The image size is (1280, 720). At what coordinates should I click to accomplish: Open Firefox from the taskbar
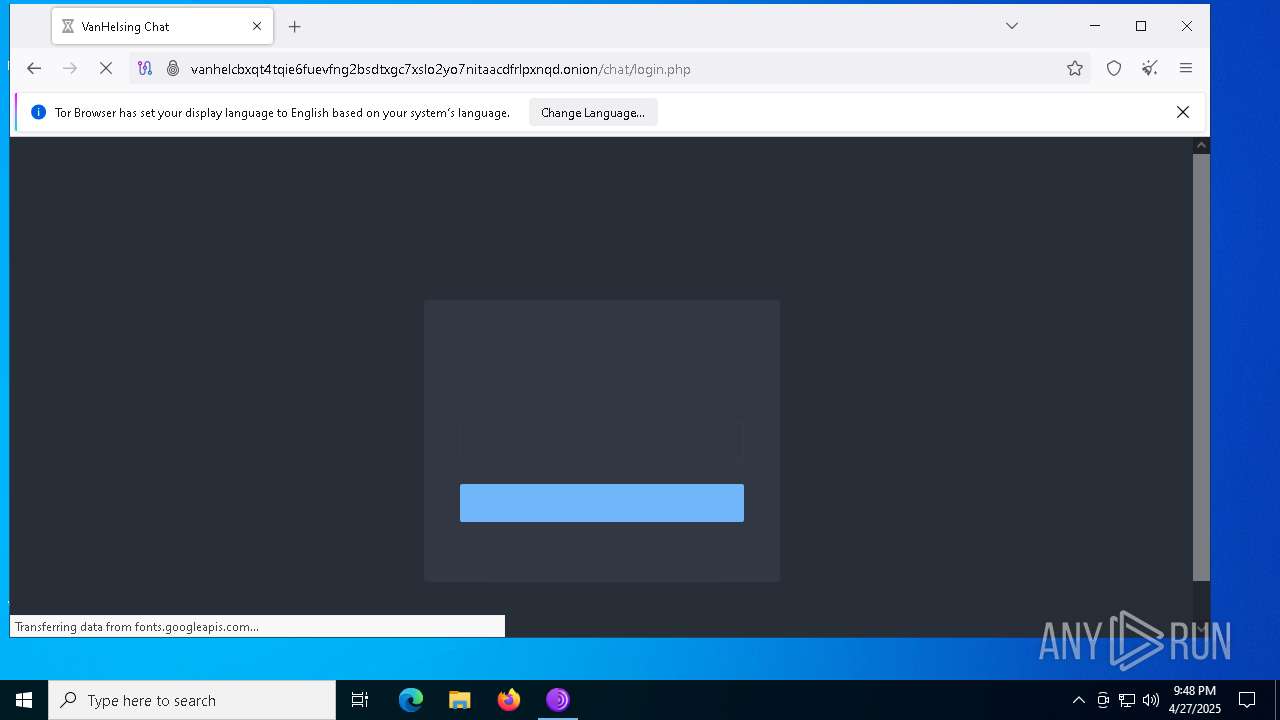coord(509,700)
